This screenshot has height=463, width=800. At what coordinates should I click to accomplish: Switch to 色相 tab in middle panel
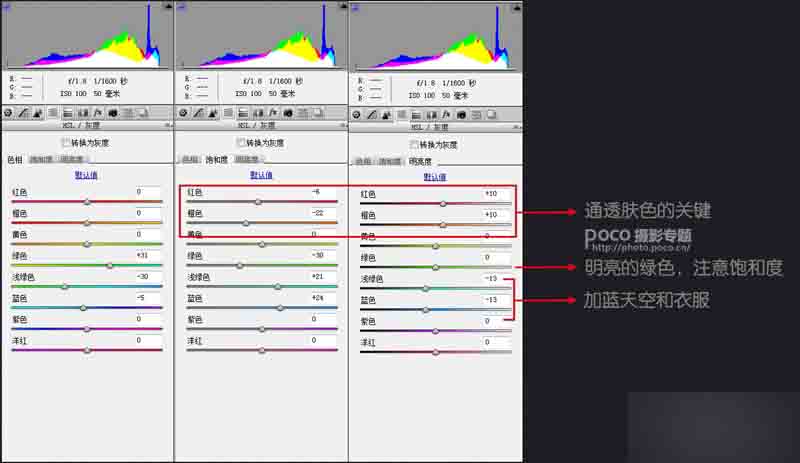[x=190, y=159]
